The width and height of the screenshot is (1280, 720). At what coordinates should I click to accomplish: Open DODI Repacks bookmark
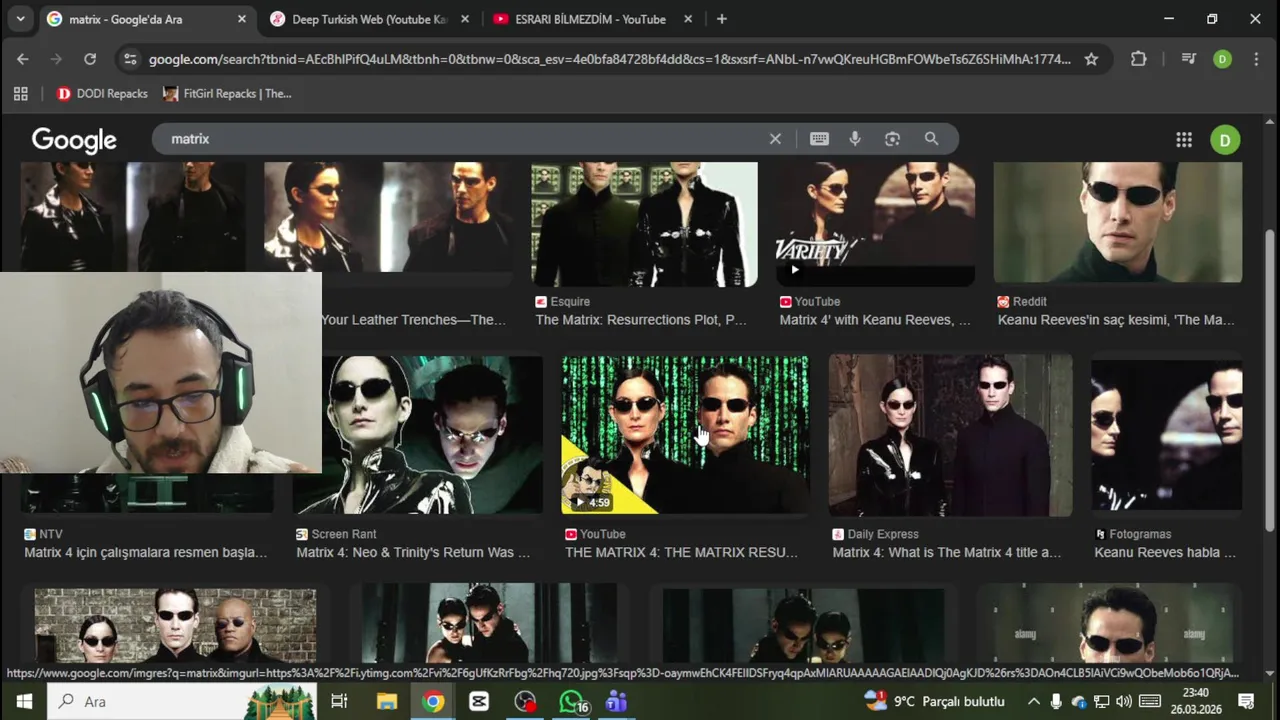click(102, 93)
